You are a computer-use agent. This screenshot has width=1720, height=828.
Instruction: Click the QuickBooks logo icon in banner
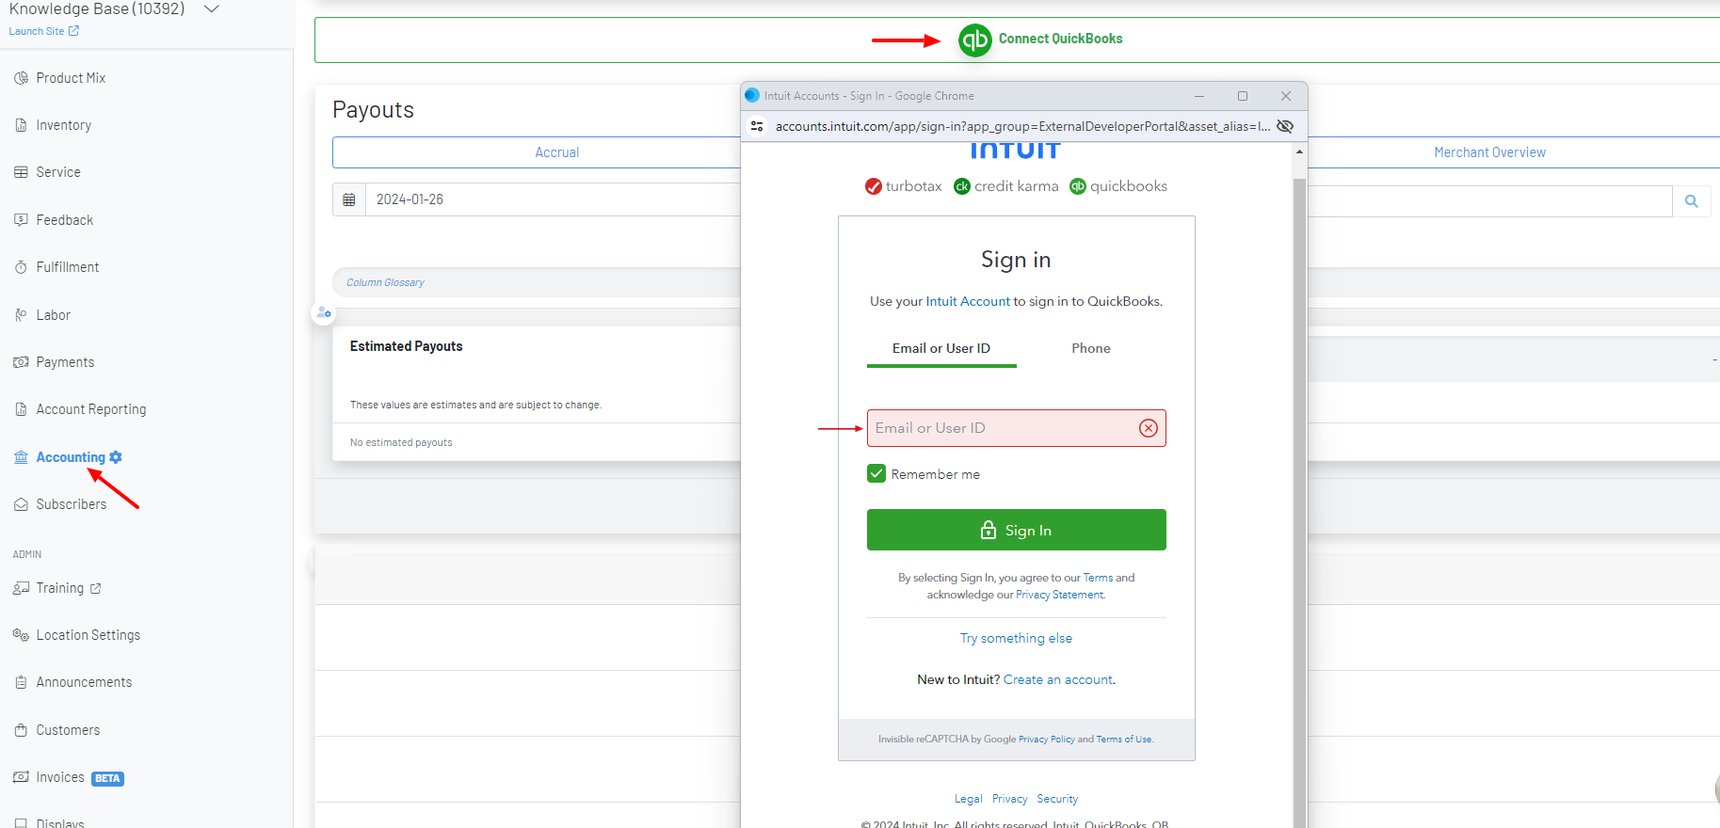point(975,40)
